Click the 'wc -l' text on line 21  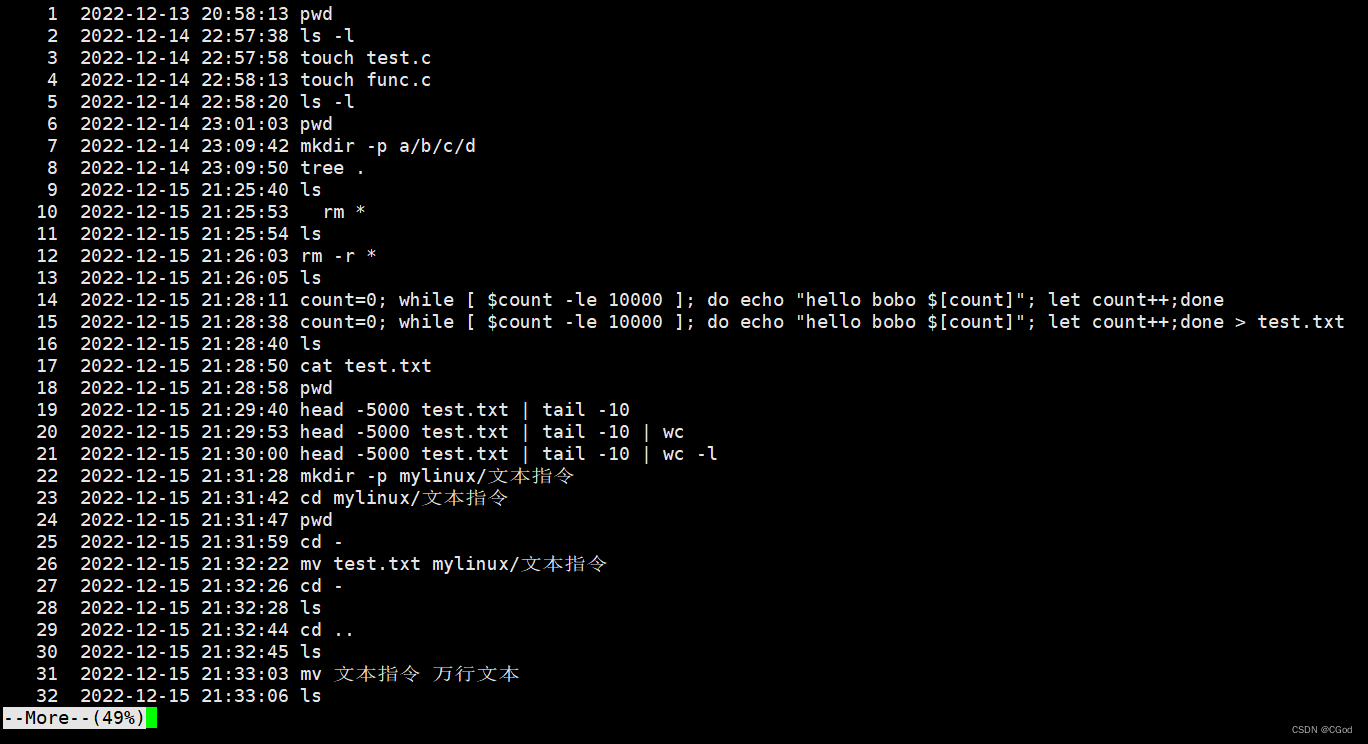click(x=690, y=454)
